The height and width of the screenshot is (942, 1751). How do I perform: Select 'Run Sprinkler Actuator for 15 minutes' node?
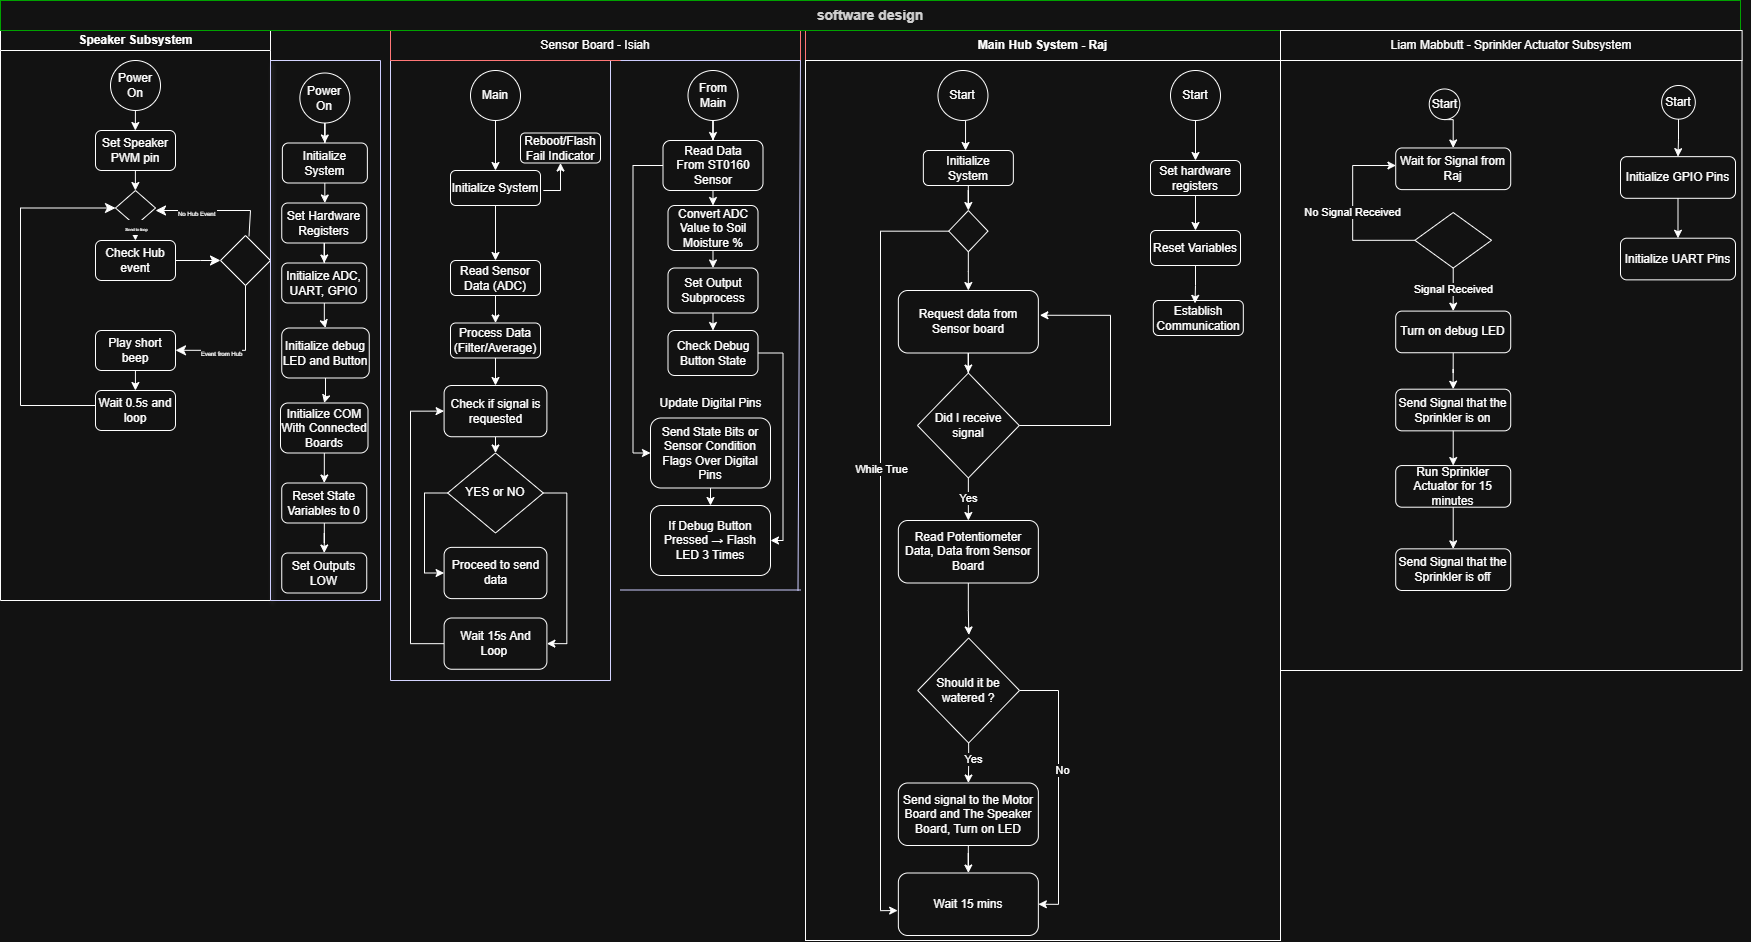coord(1452,486)
